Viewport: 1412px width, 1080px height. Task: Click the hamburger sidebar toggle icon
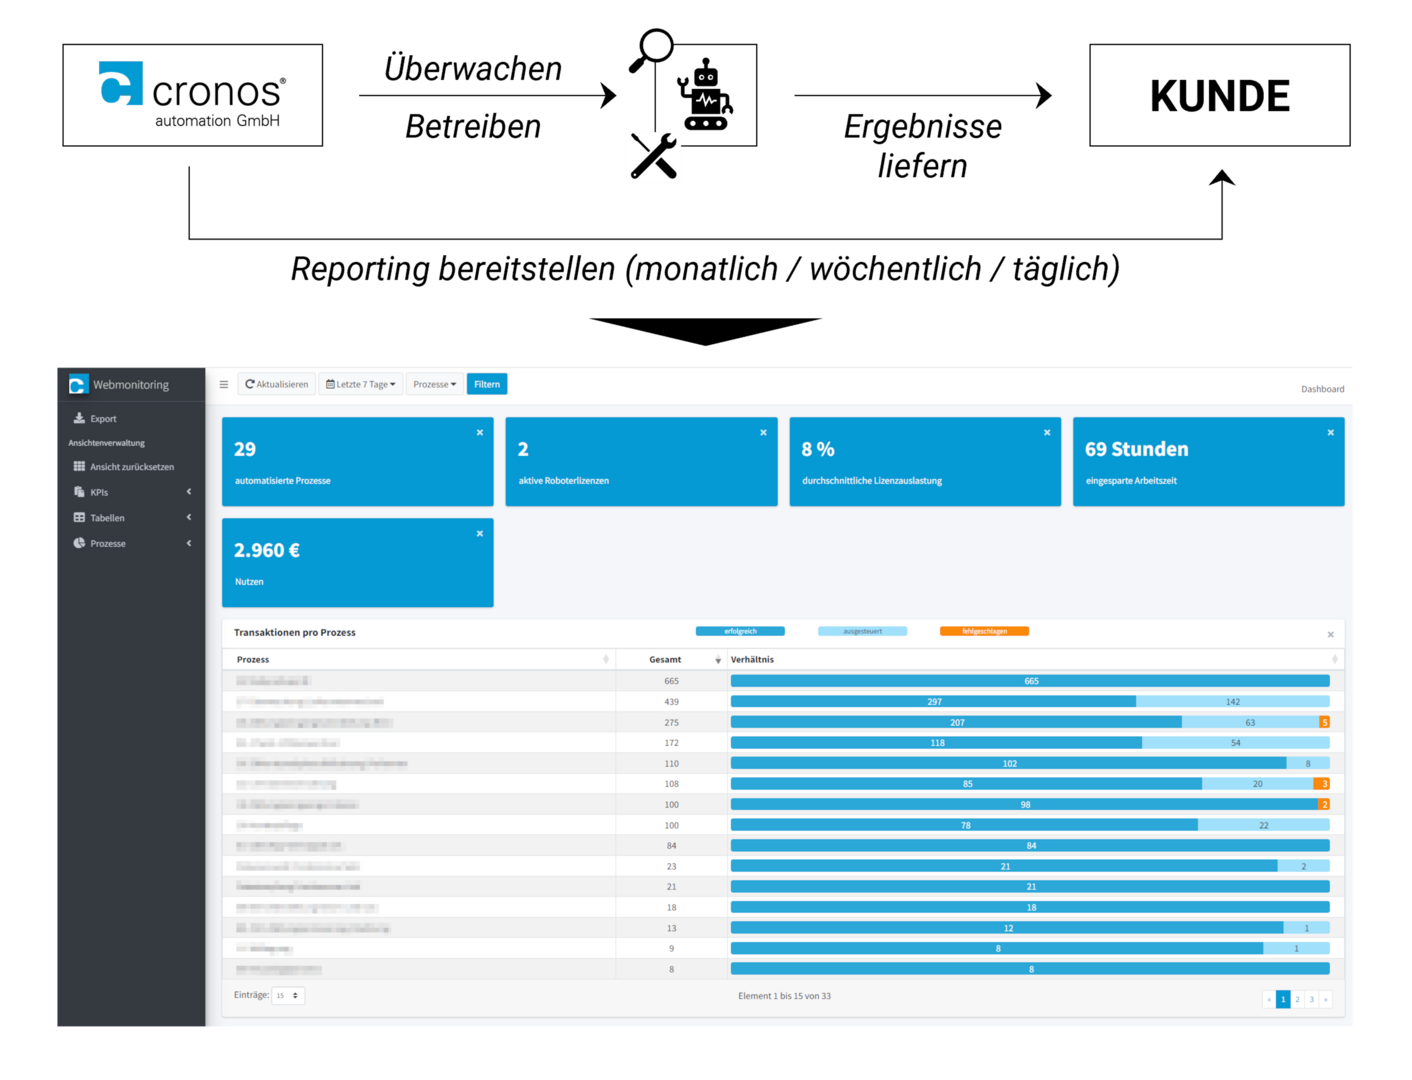pyautogui.click(x=224, y=384)
